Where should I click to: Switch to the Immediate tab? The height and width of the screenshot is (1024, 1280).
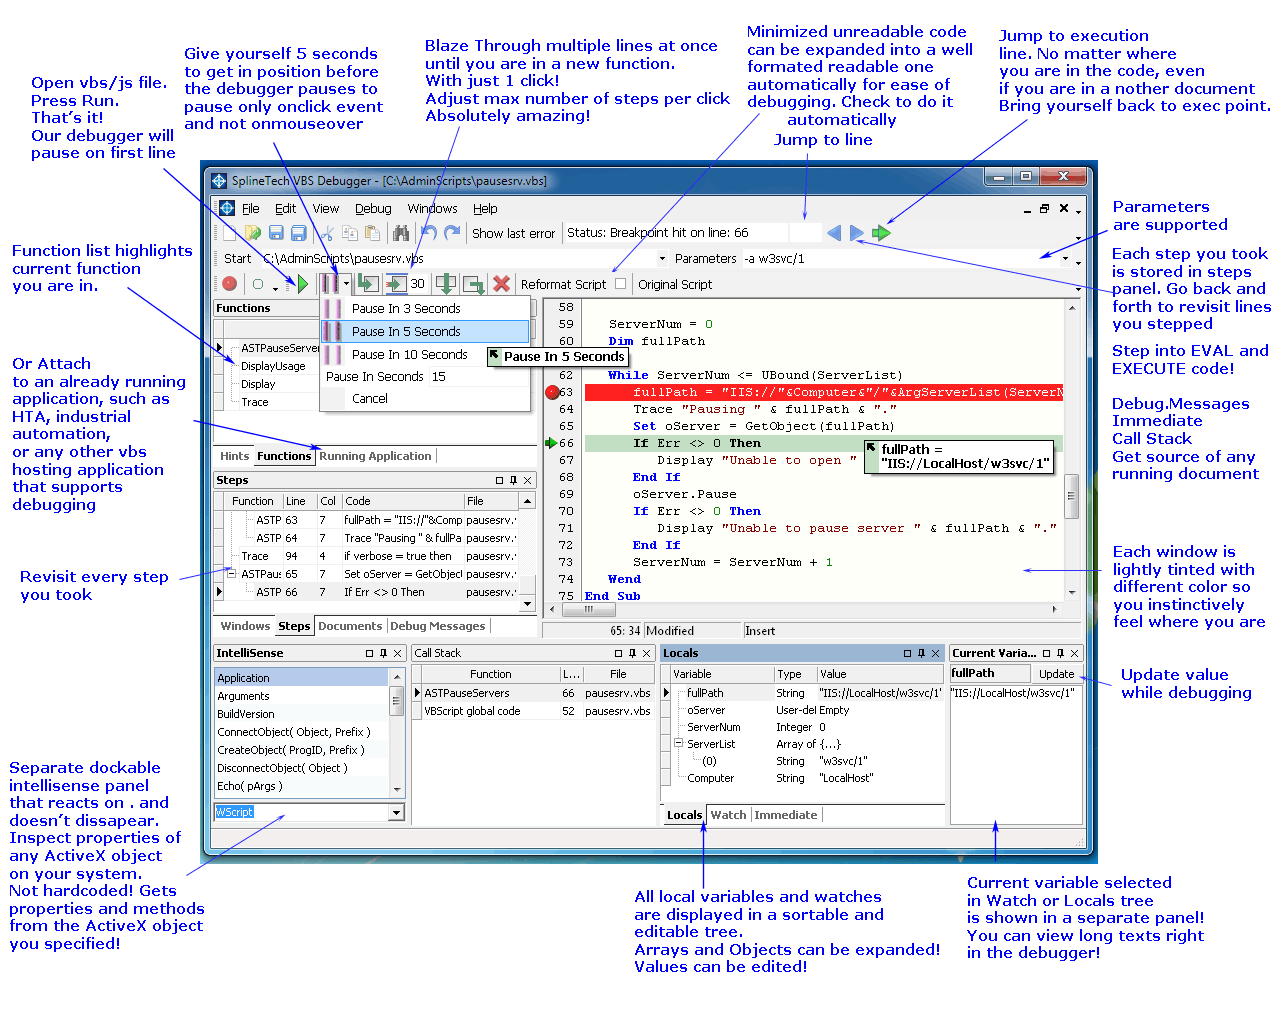tap(785, 815)
